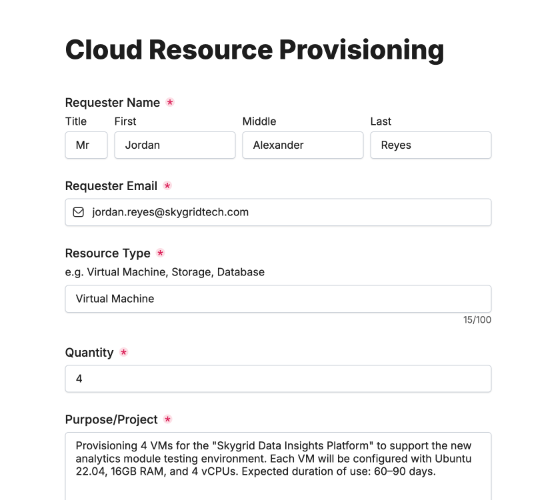Click the Cloud Resource Provisioning heading

[x=255, y=50]
